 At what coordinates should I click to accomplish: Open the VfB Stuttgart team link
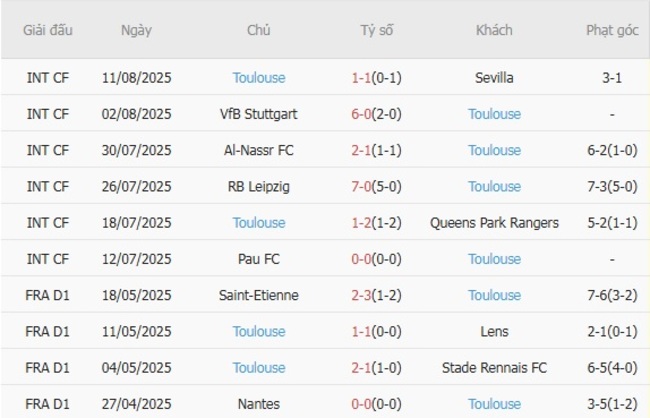(x=258, y=114)
